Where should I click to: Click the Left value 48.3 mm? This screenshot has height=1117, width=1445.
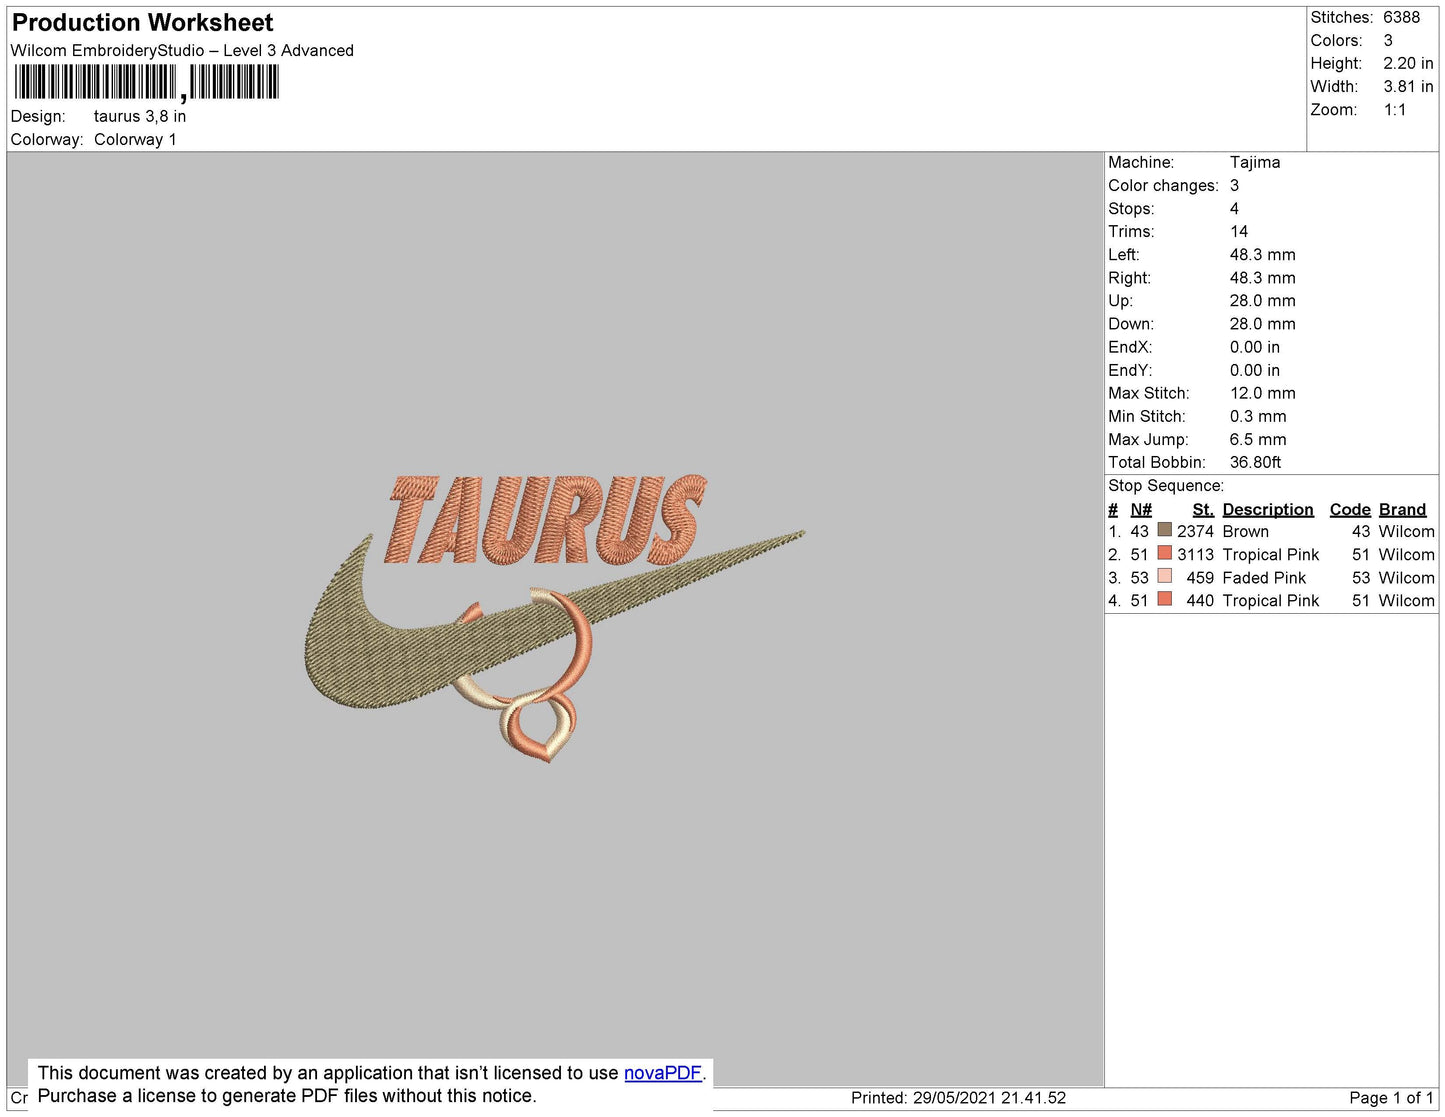[x=1263, y=255]
